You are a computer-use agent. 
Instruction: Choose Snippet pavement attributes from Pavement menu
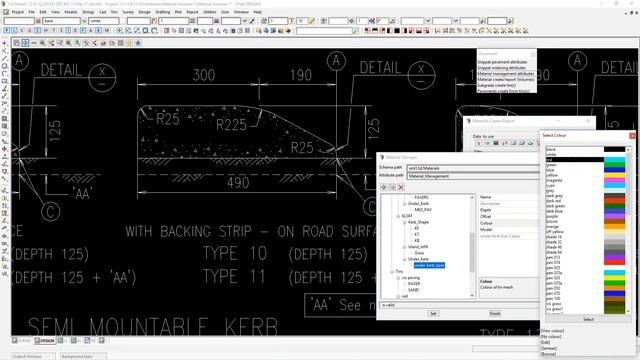click(502, 62)
